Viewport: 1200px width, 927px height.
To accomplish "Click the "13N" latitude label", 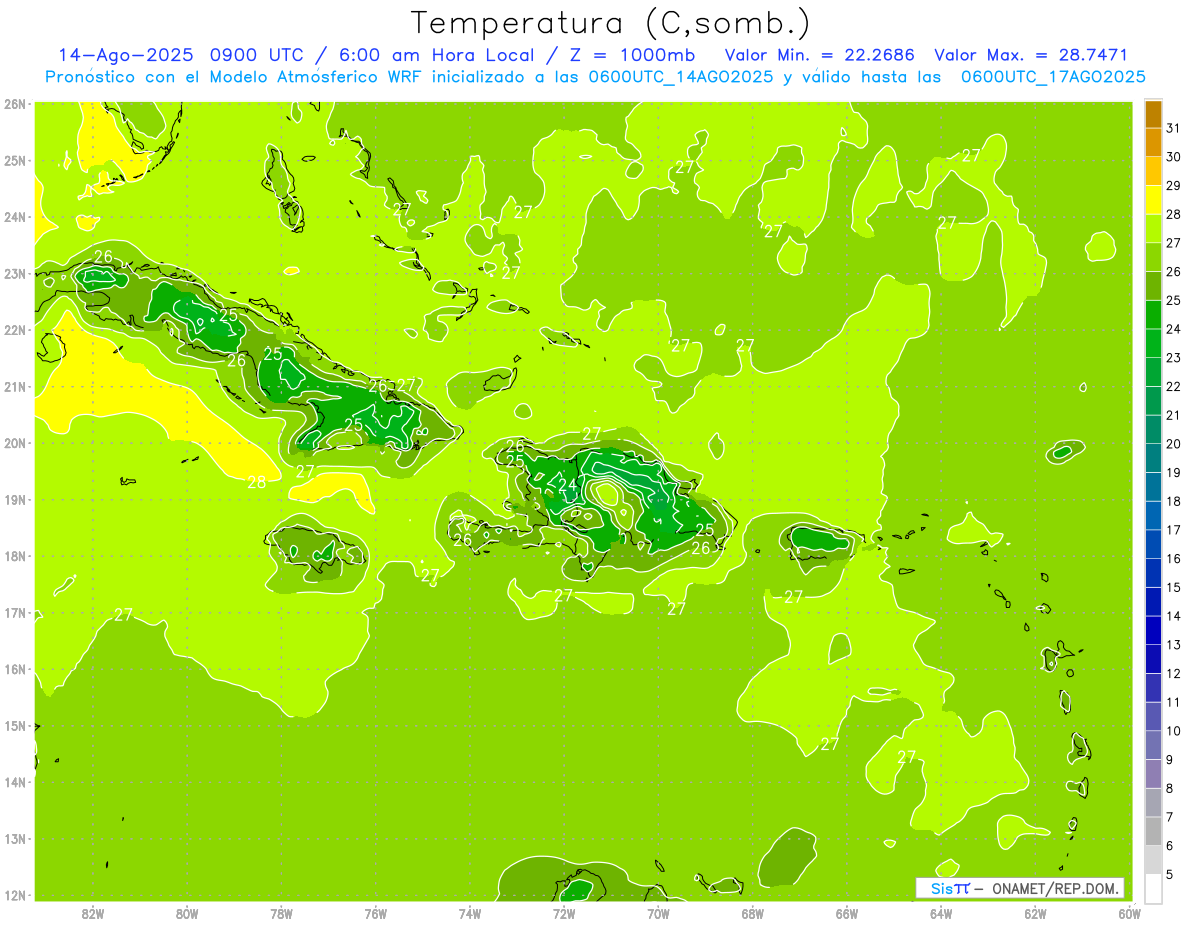I will pos(14,838).
